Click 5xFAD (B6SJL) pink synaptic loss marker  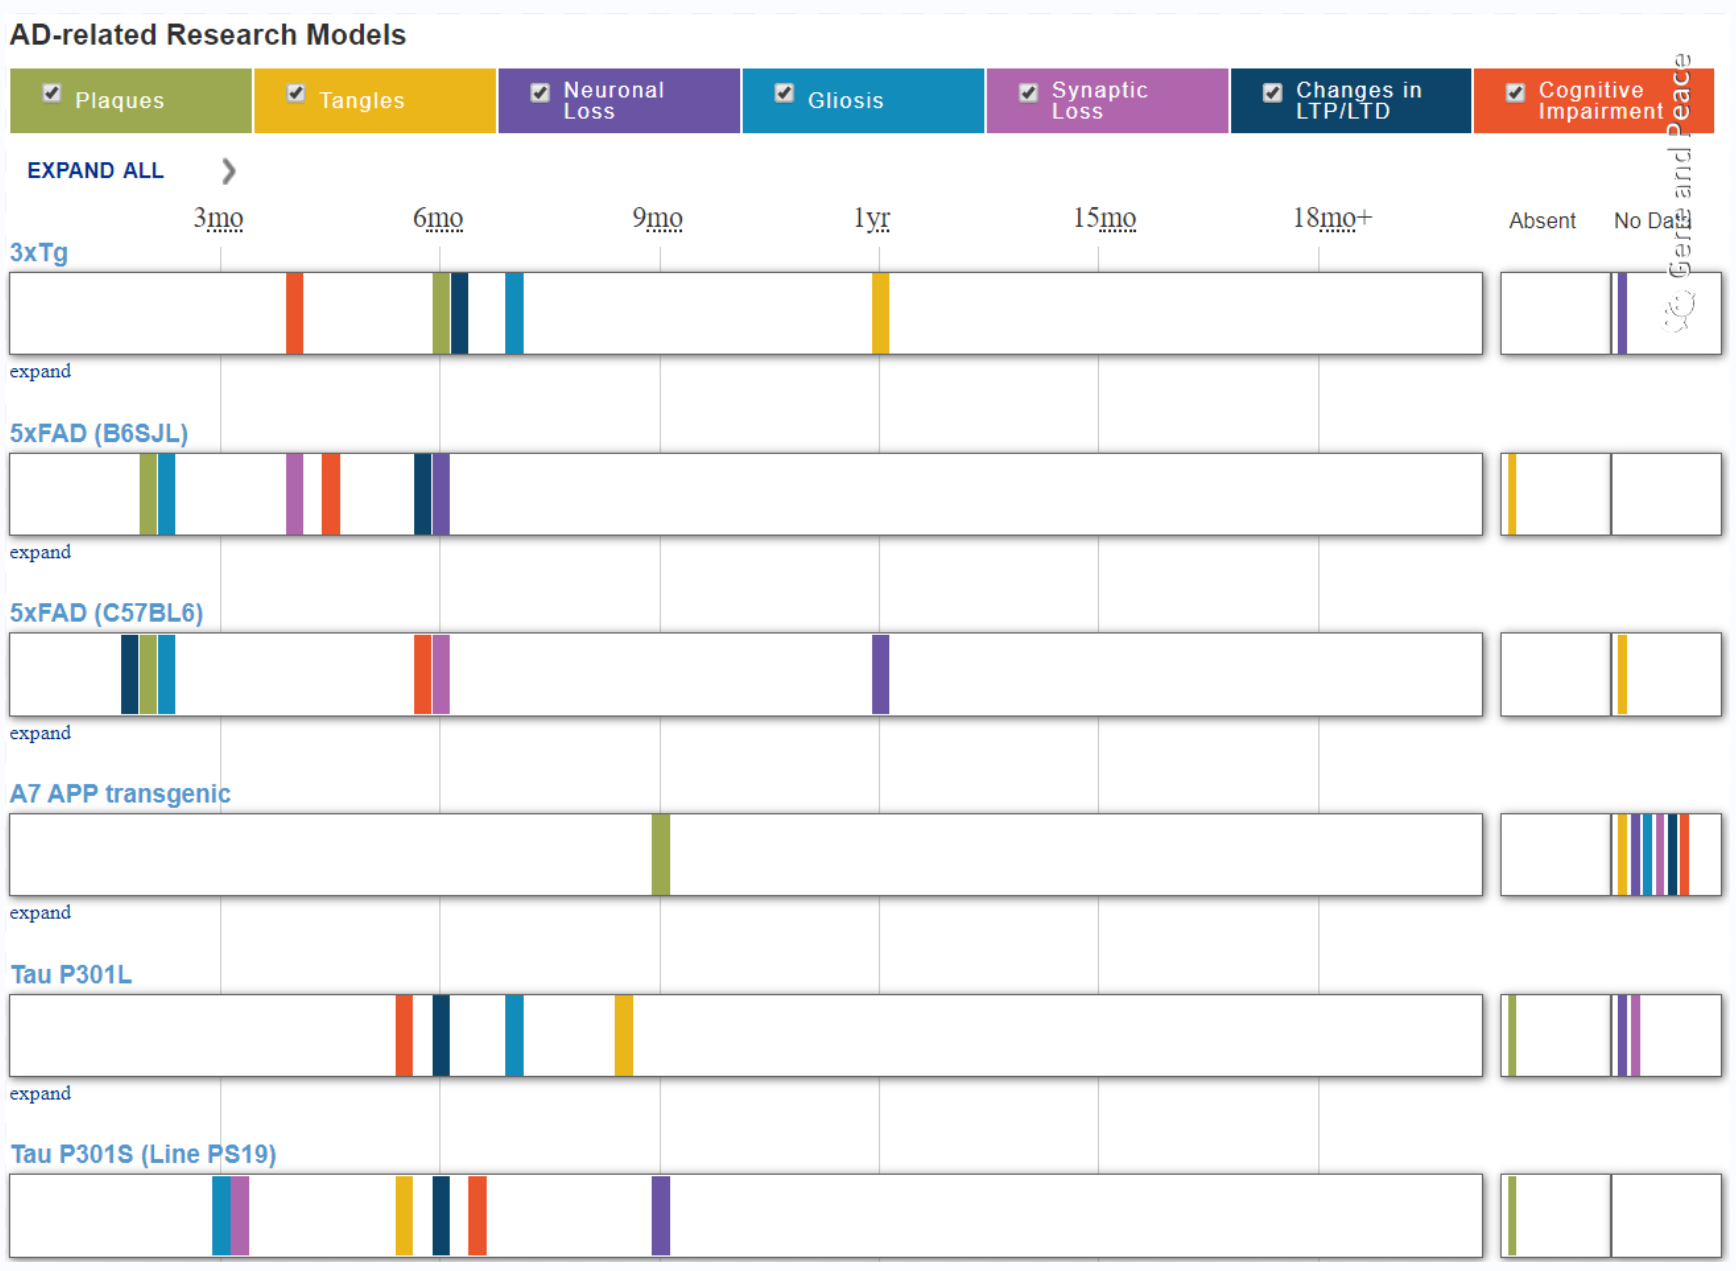click(294, 494)
